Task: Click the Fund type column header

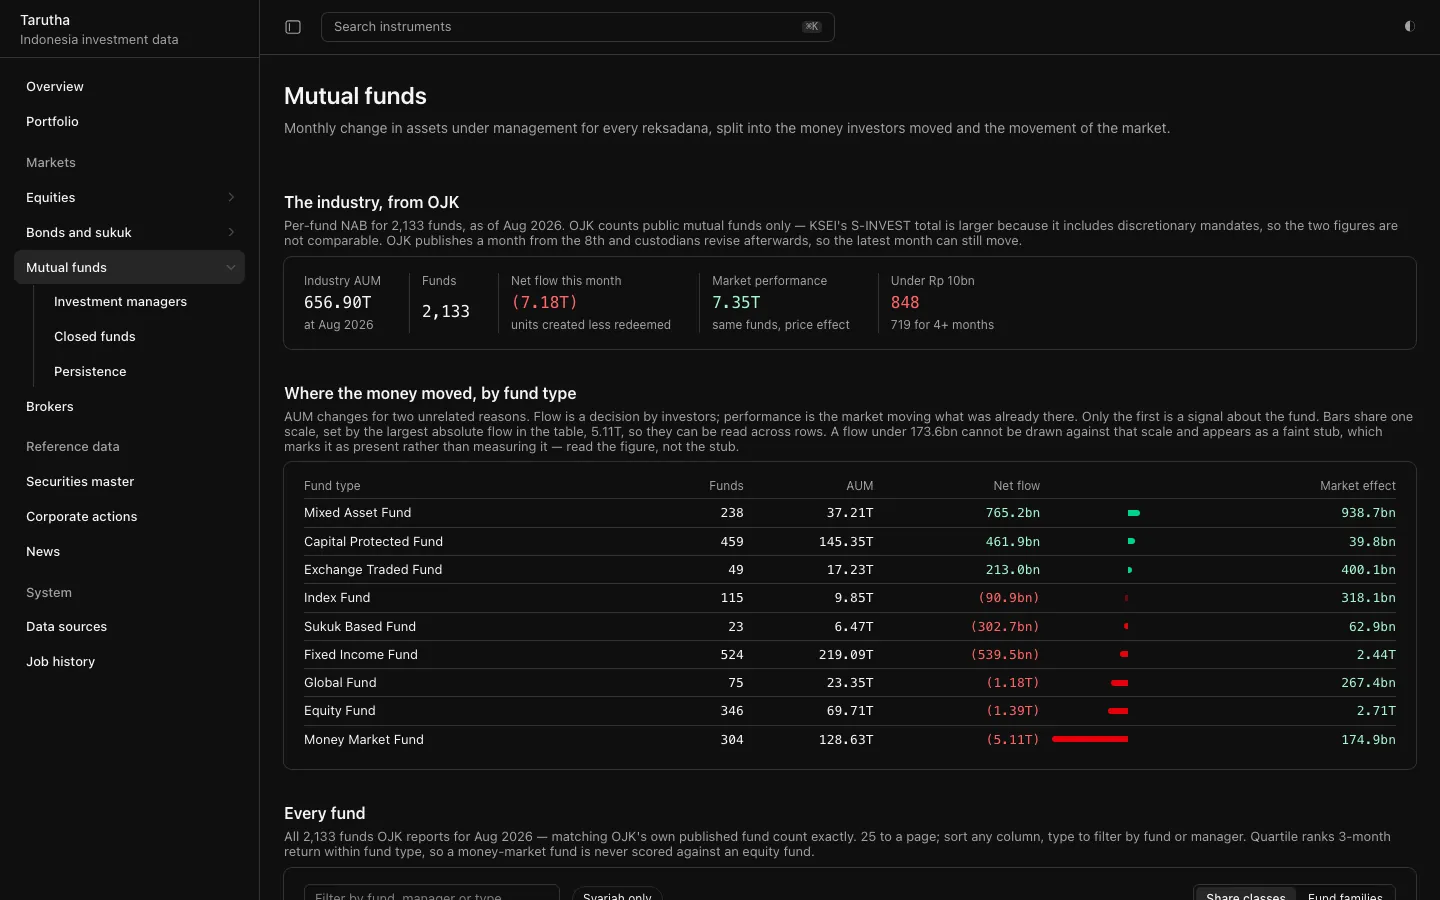Action: click(332, 486)
